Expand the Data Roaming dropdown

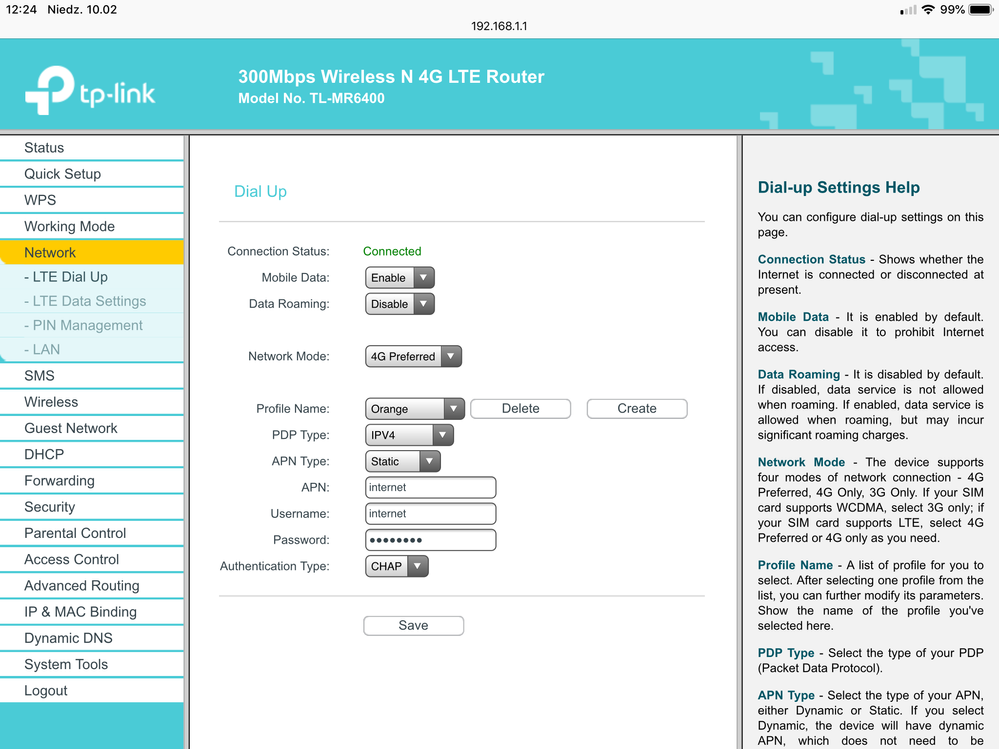(399, 304)
